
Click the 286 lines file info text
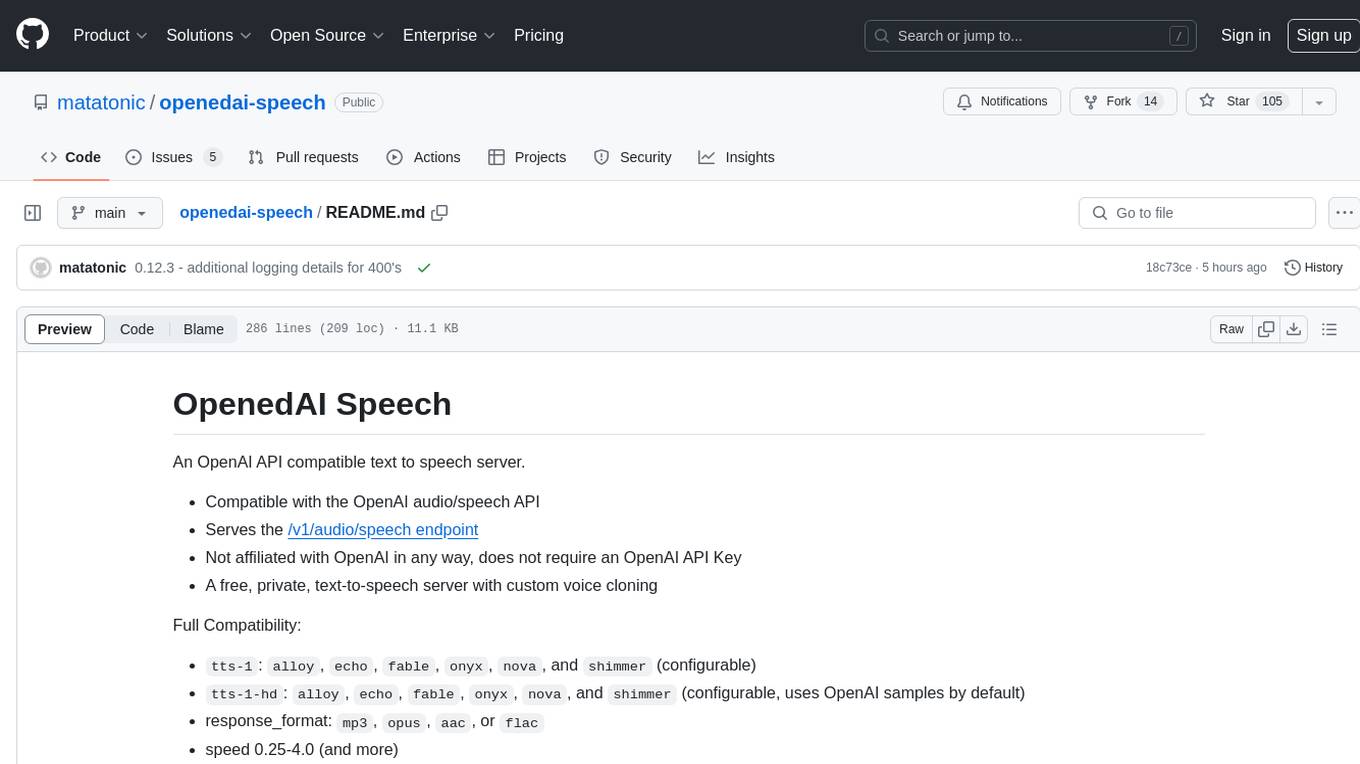(x=352, y=329)
